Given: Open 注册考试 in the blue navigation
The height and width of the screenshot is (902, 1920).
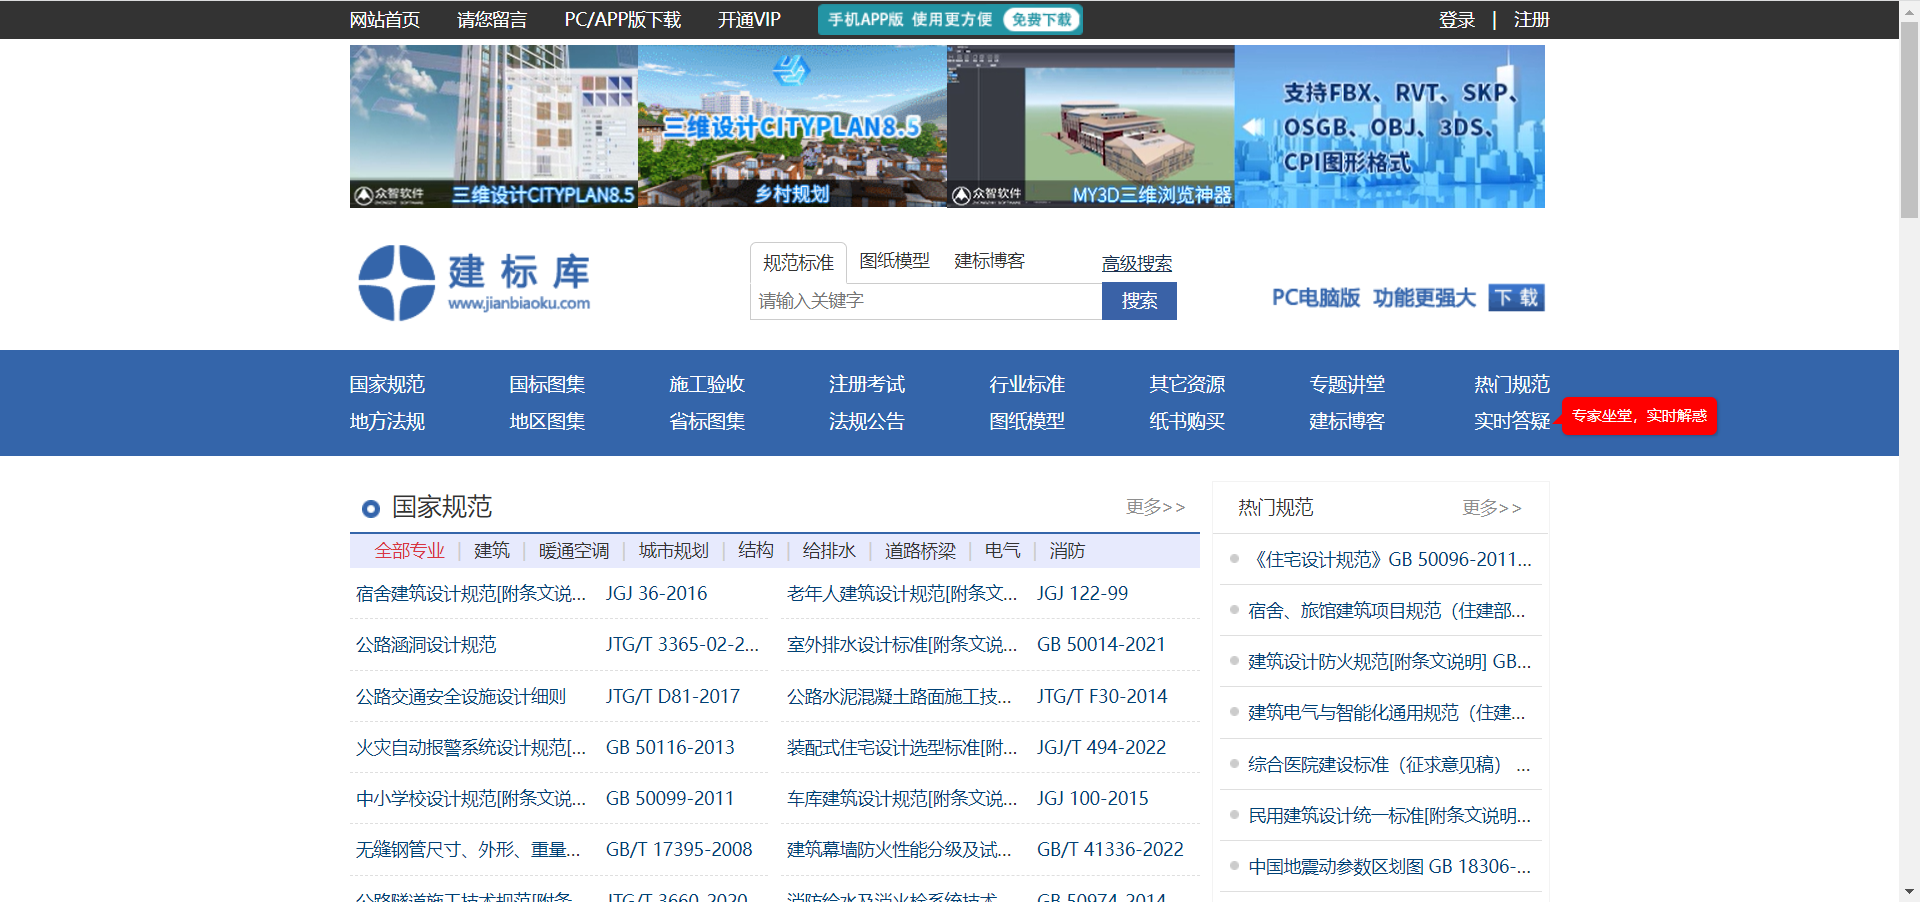Looking at the screenshot, I should 867,384.
